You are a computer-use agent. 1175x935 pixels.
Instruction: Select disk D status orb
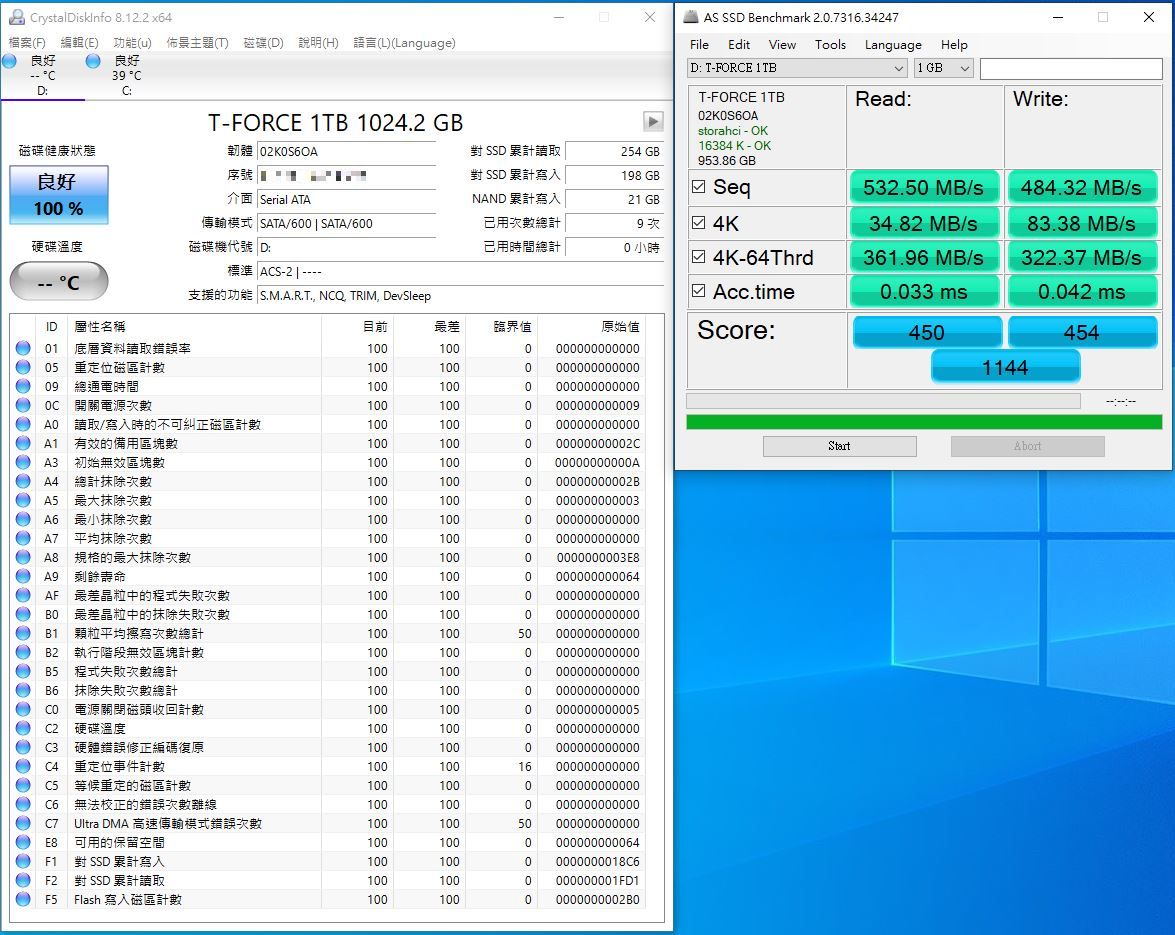tap(10, 61)
